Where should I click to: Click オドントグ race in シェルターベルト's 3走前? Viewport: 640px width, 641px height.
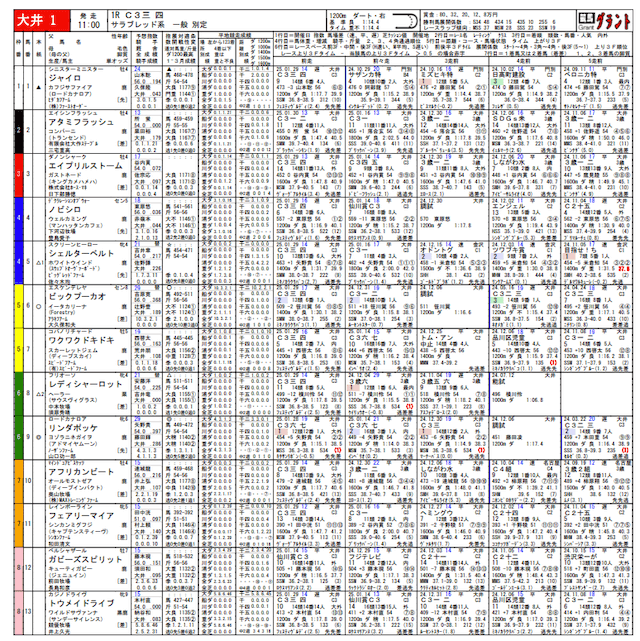click(x=436, y=250)
